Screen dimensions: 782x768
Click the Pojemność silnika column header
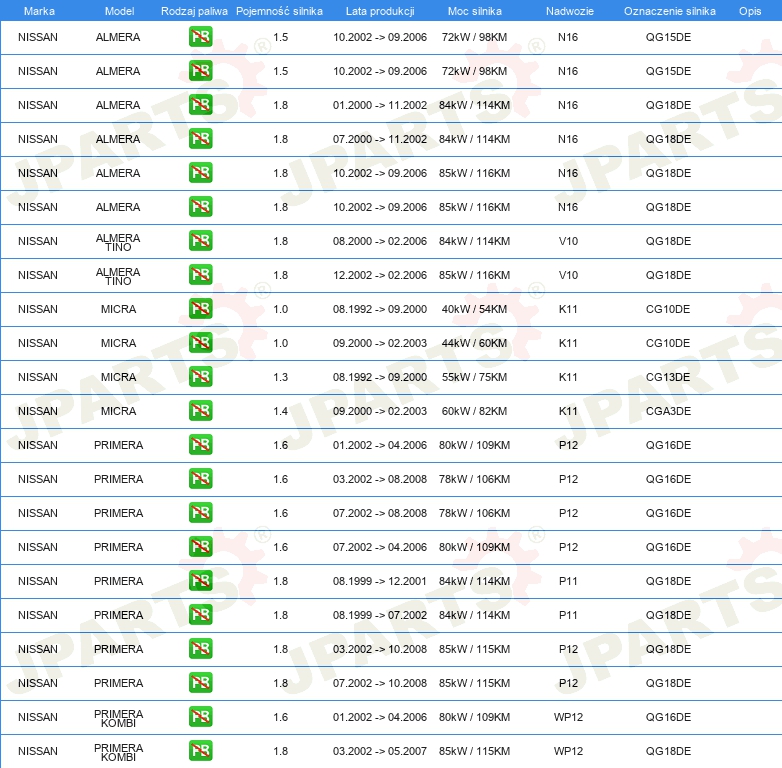click(x=279, y=11)
